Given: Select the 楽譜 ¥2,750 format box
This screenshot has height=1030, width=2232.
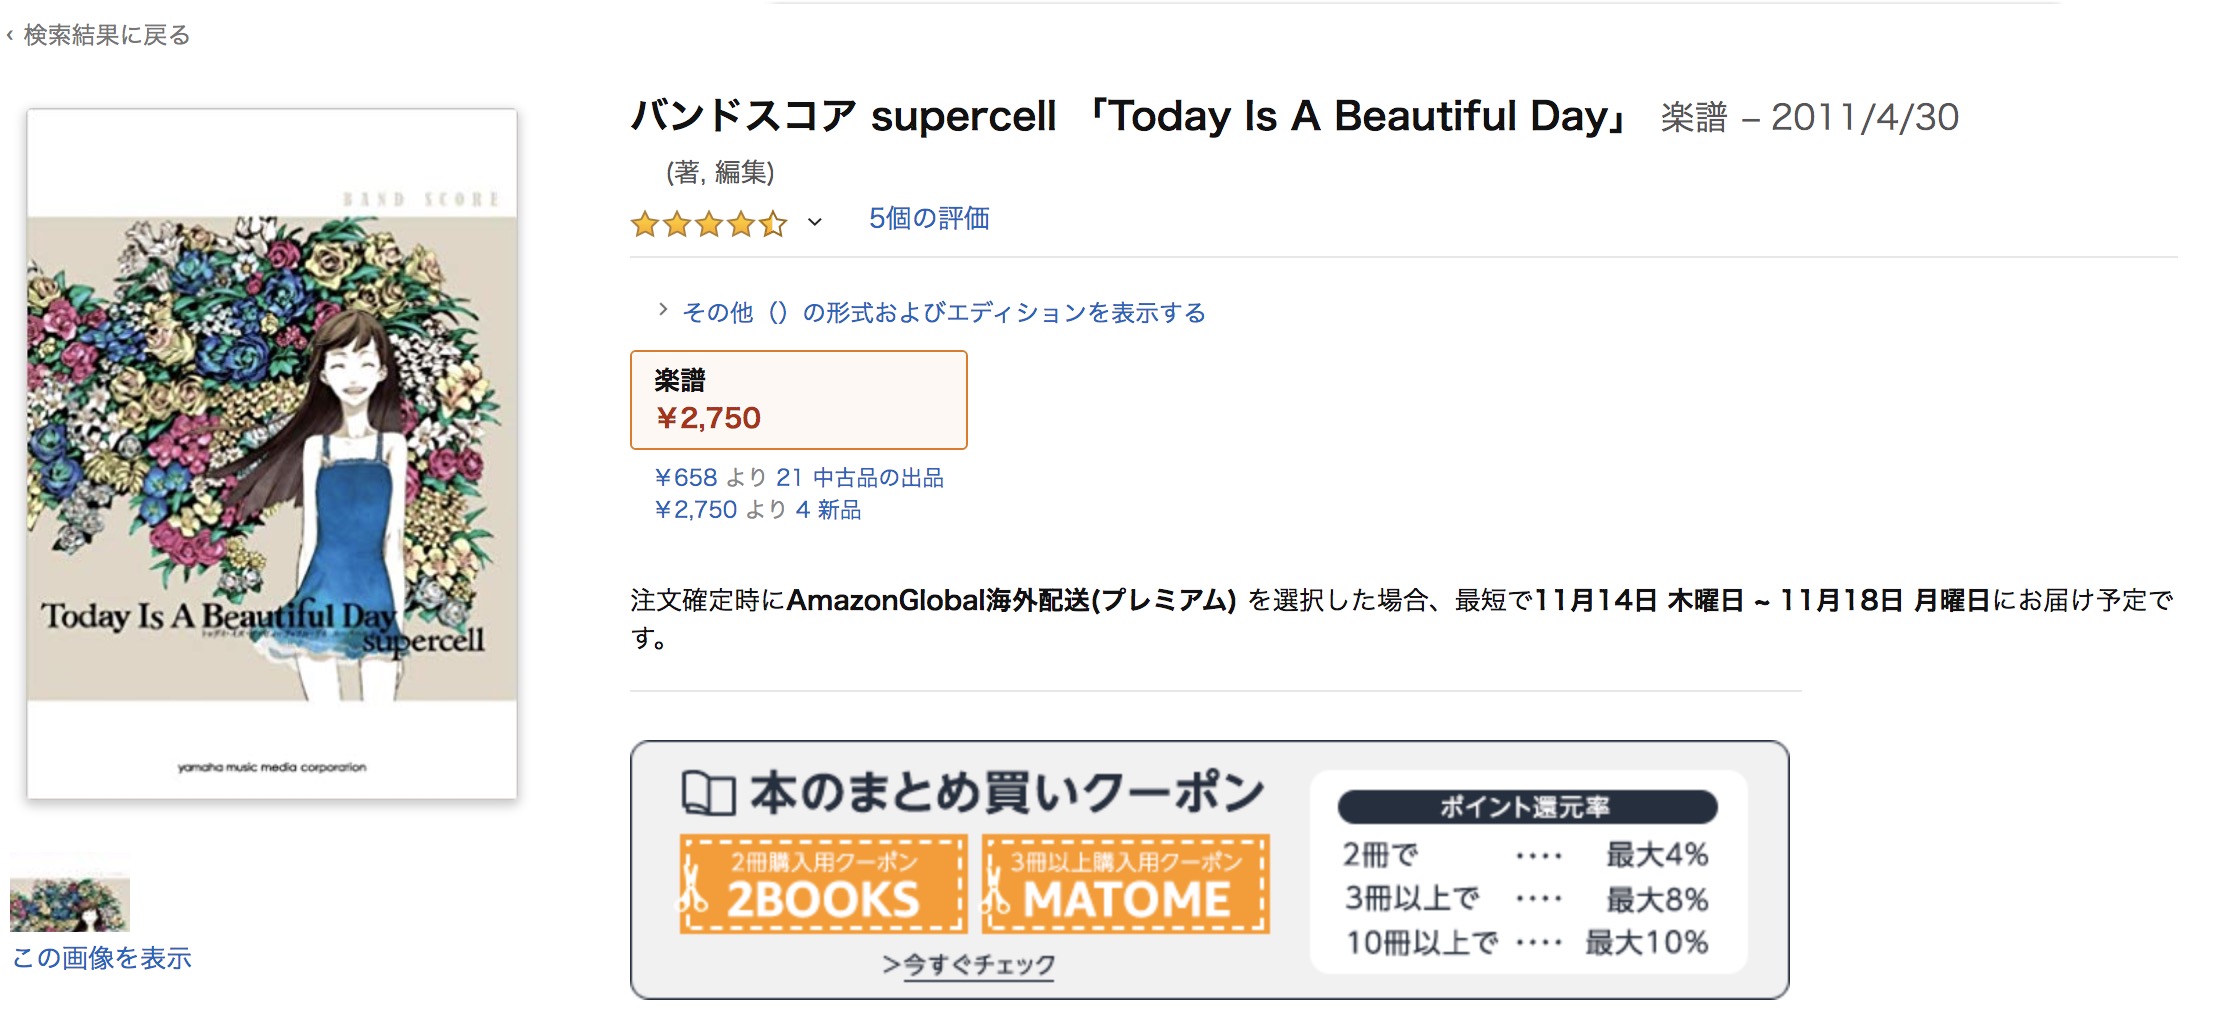Looking at the screenshot, I should pyautogui.click(x=798, y=400).
